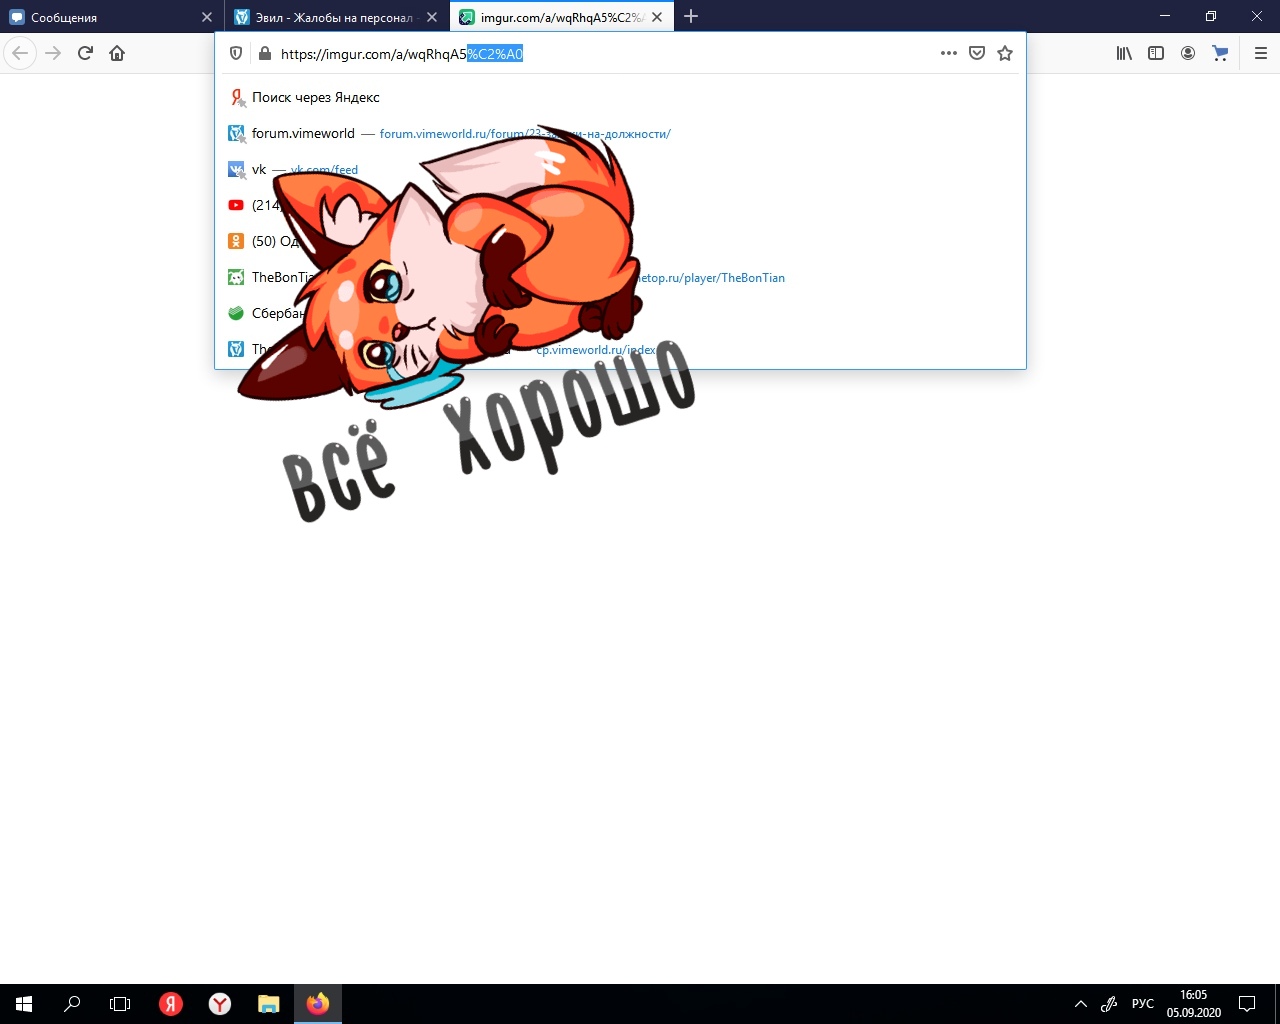
Task: Open Windows Start menu
Action: click(24, 1004)
